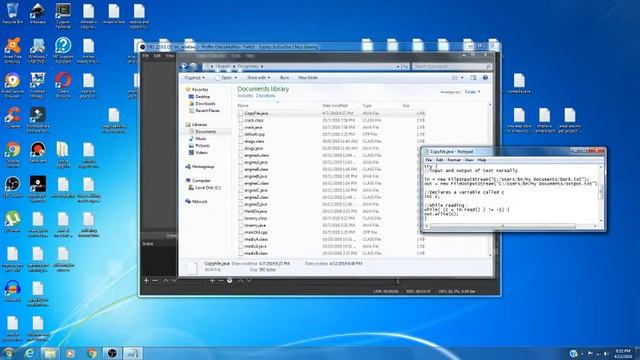This screenshot has height=360, width=640.
Task: Open the OBS File menu
Action: [x=145, y=56]
